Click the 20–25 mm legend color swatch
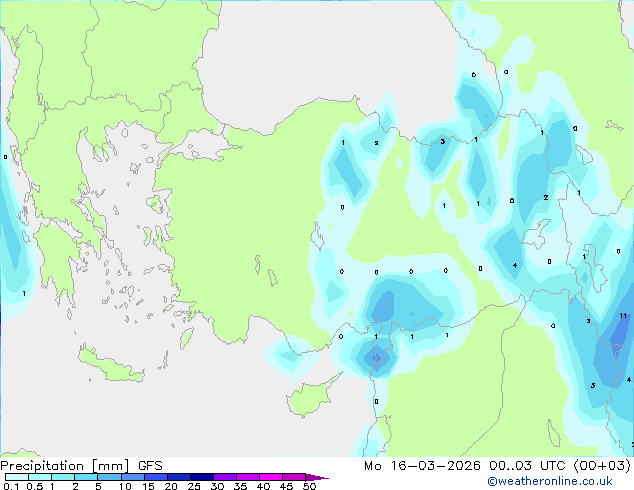 (179, 477)
